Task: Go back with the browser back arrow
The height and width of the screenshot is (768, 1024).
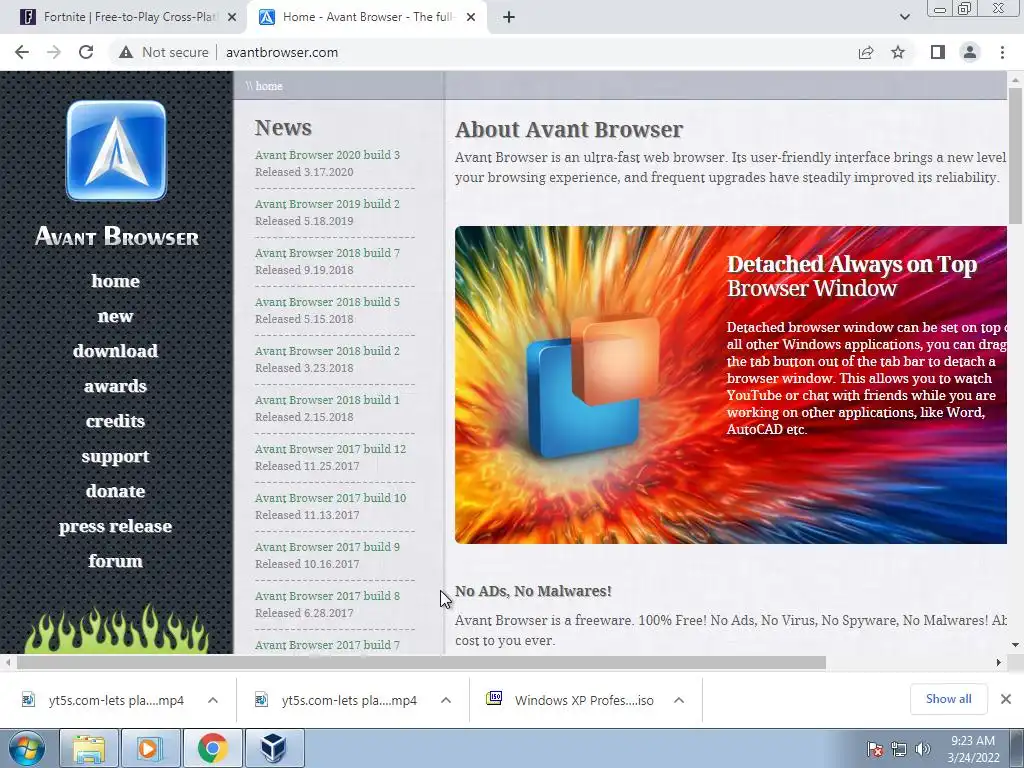Action: pyautogui.click(x=22, y=52)
